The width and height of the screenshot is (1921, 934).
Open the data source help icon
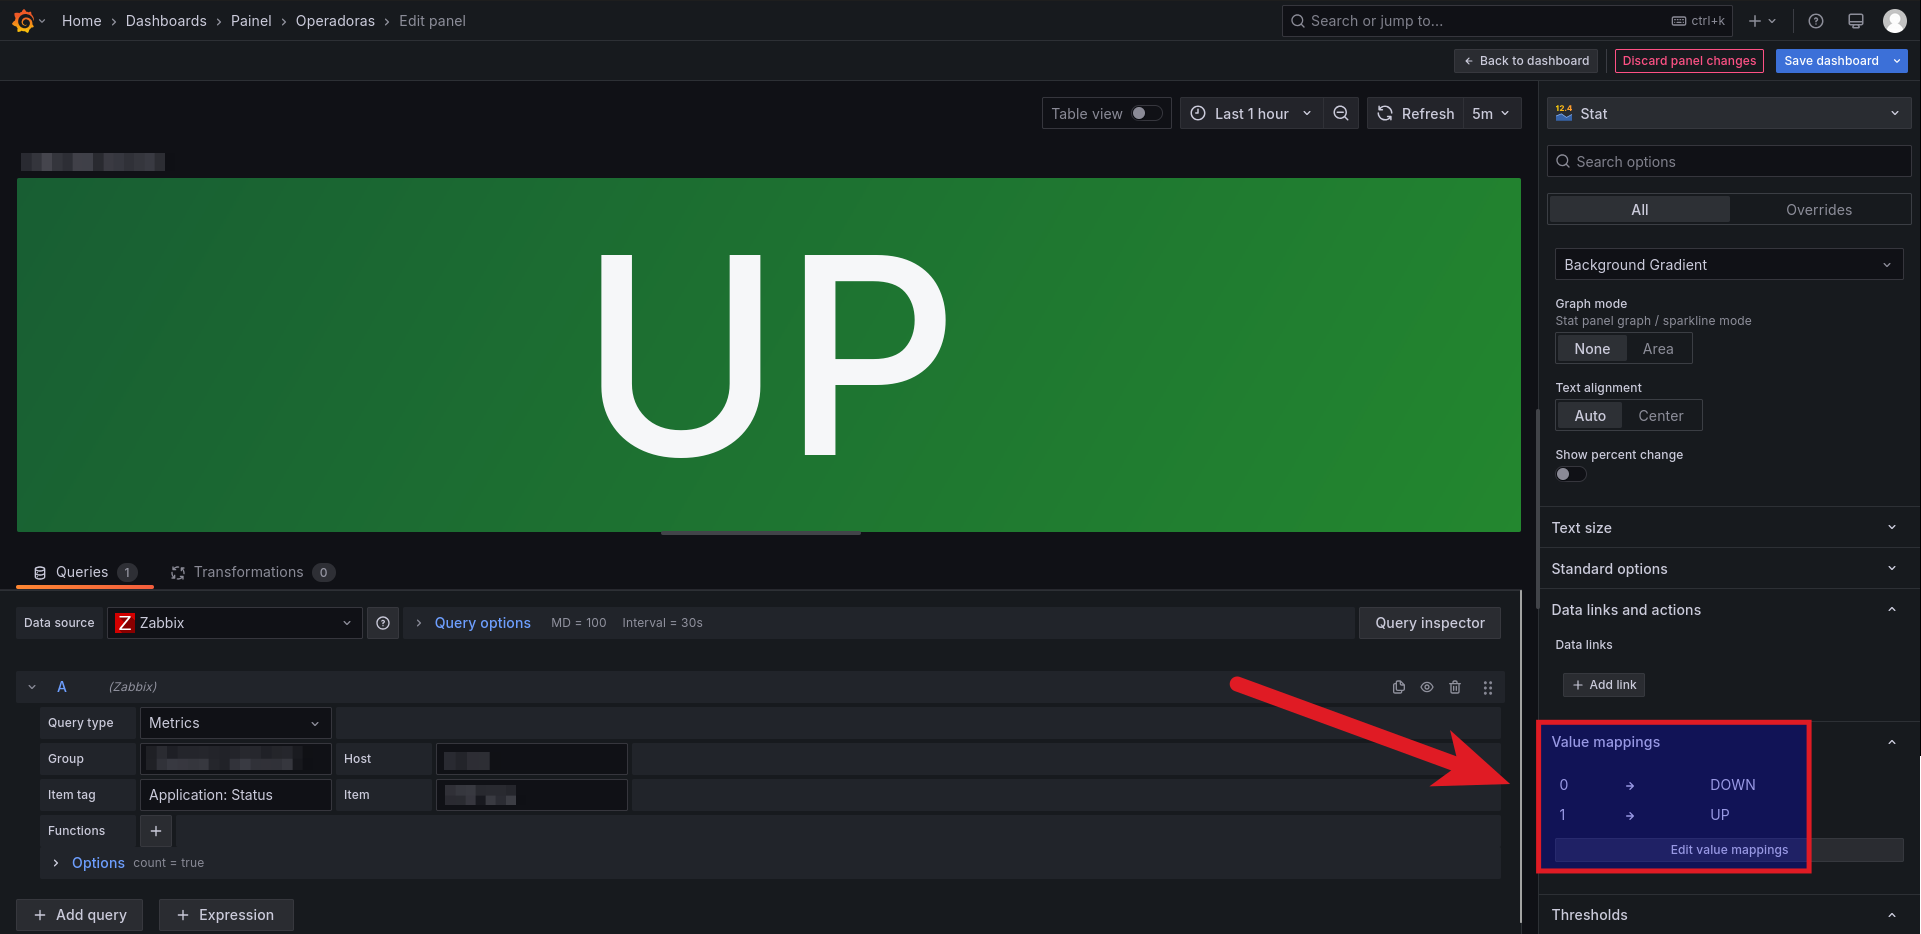click(x=383, y=623)
